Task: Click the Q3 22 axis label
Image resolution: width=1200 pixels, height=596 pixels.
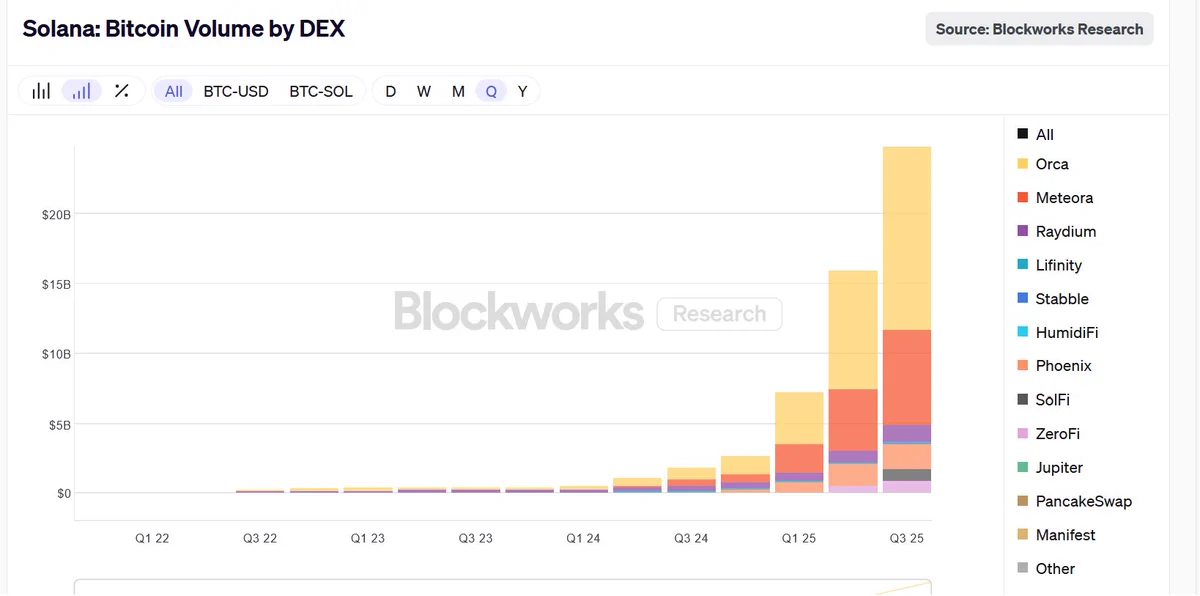Action: pos(260,538)
